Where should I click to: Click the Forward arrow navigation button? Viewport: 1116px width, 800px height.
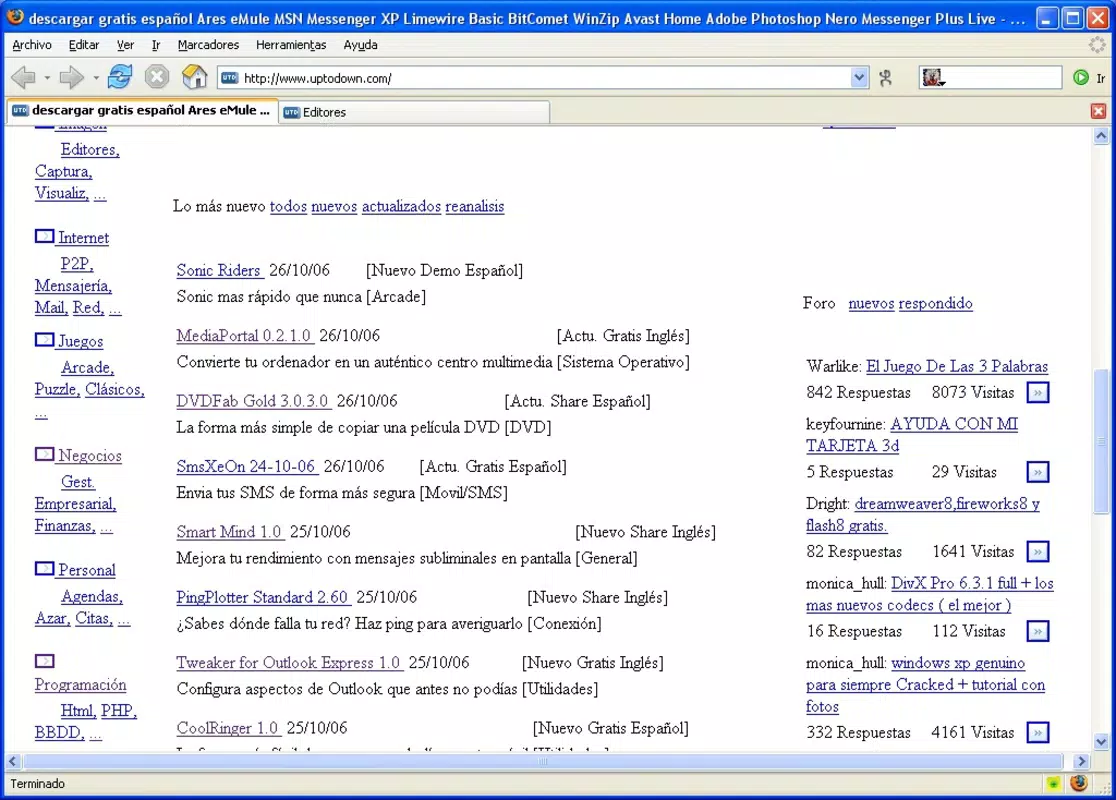click(x=71, y=77)
